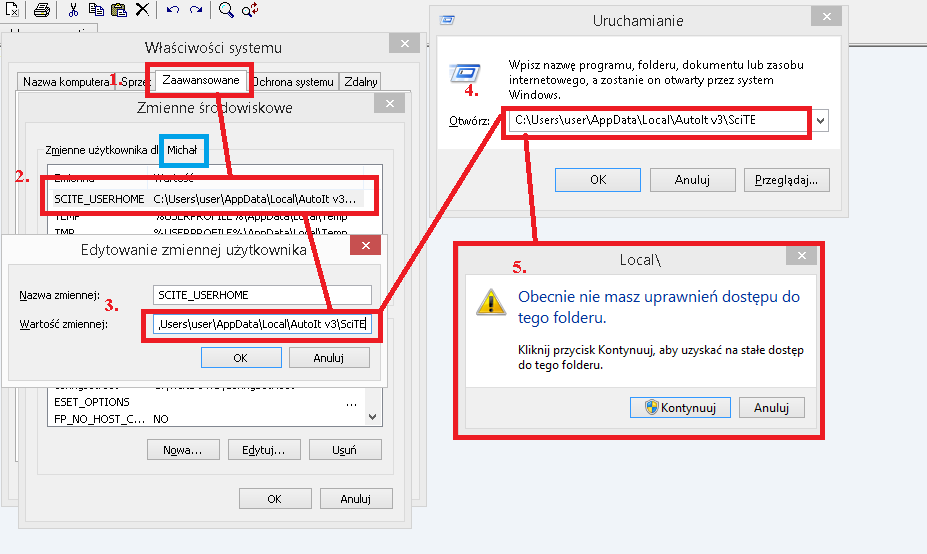The width and height of the screenshot is (927, 554).
Task: Redo with the right arrow icon
Action: click(x=196, y=10)
